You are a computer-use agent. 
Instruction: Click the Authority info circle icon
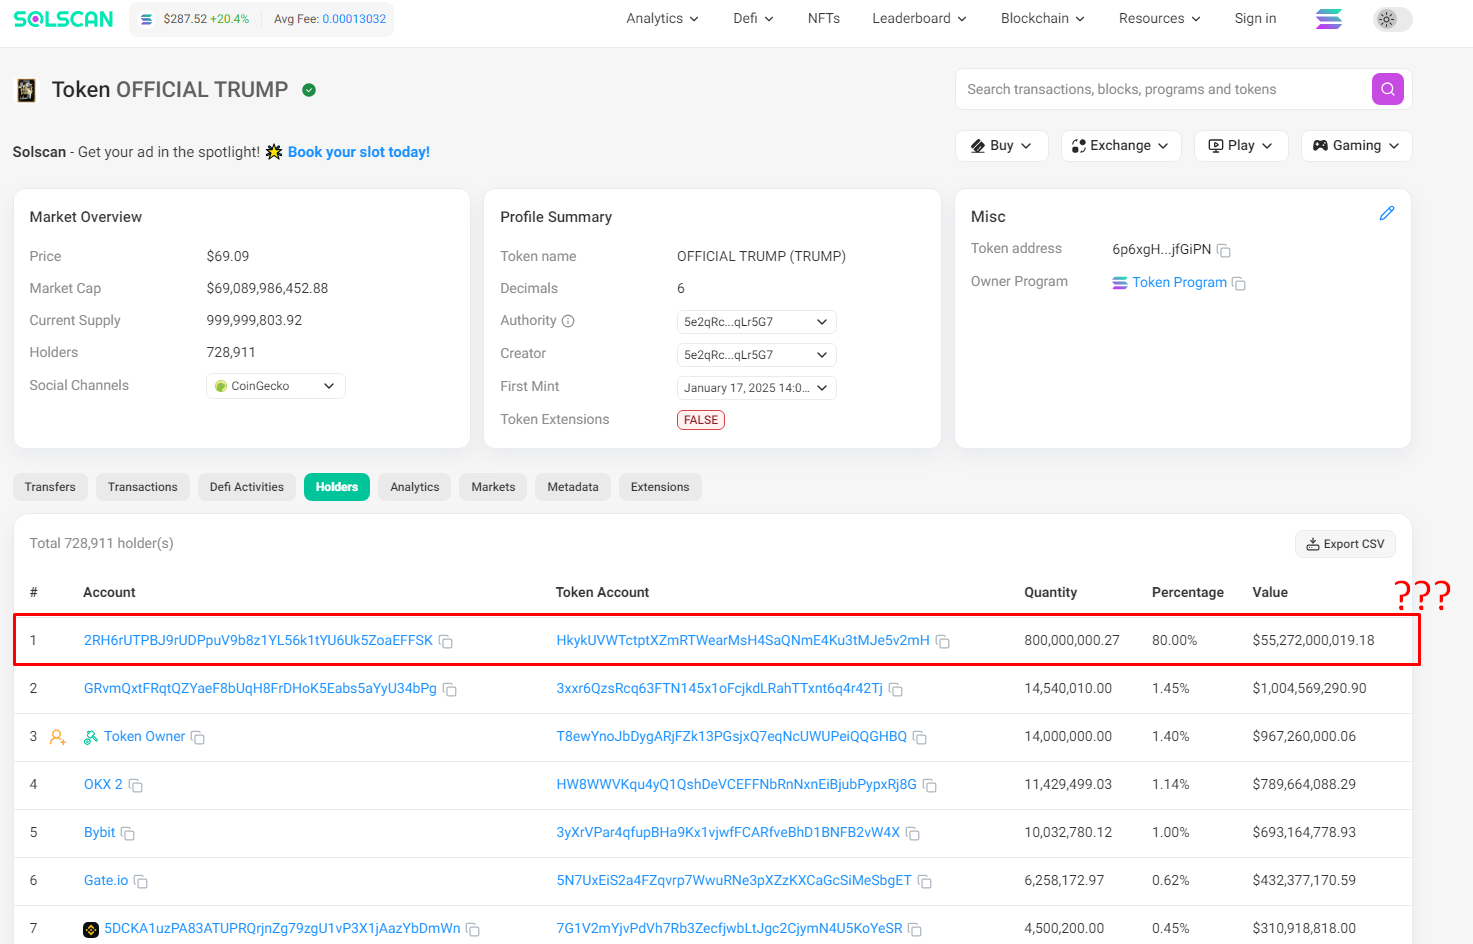click(568, 321)
